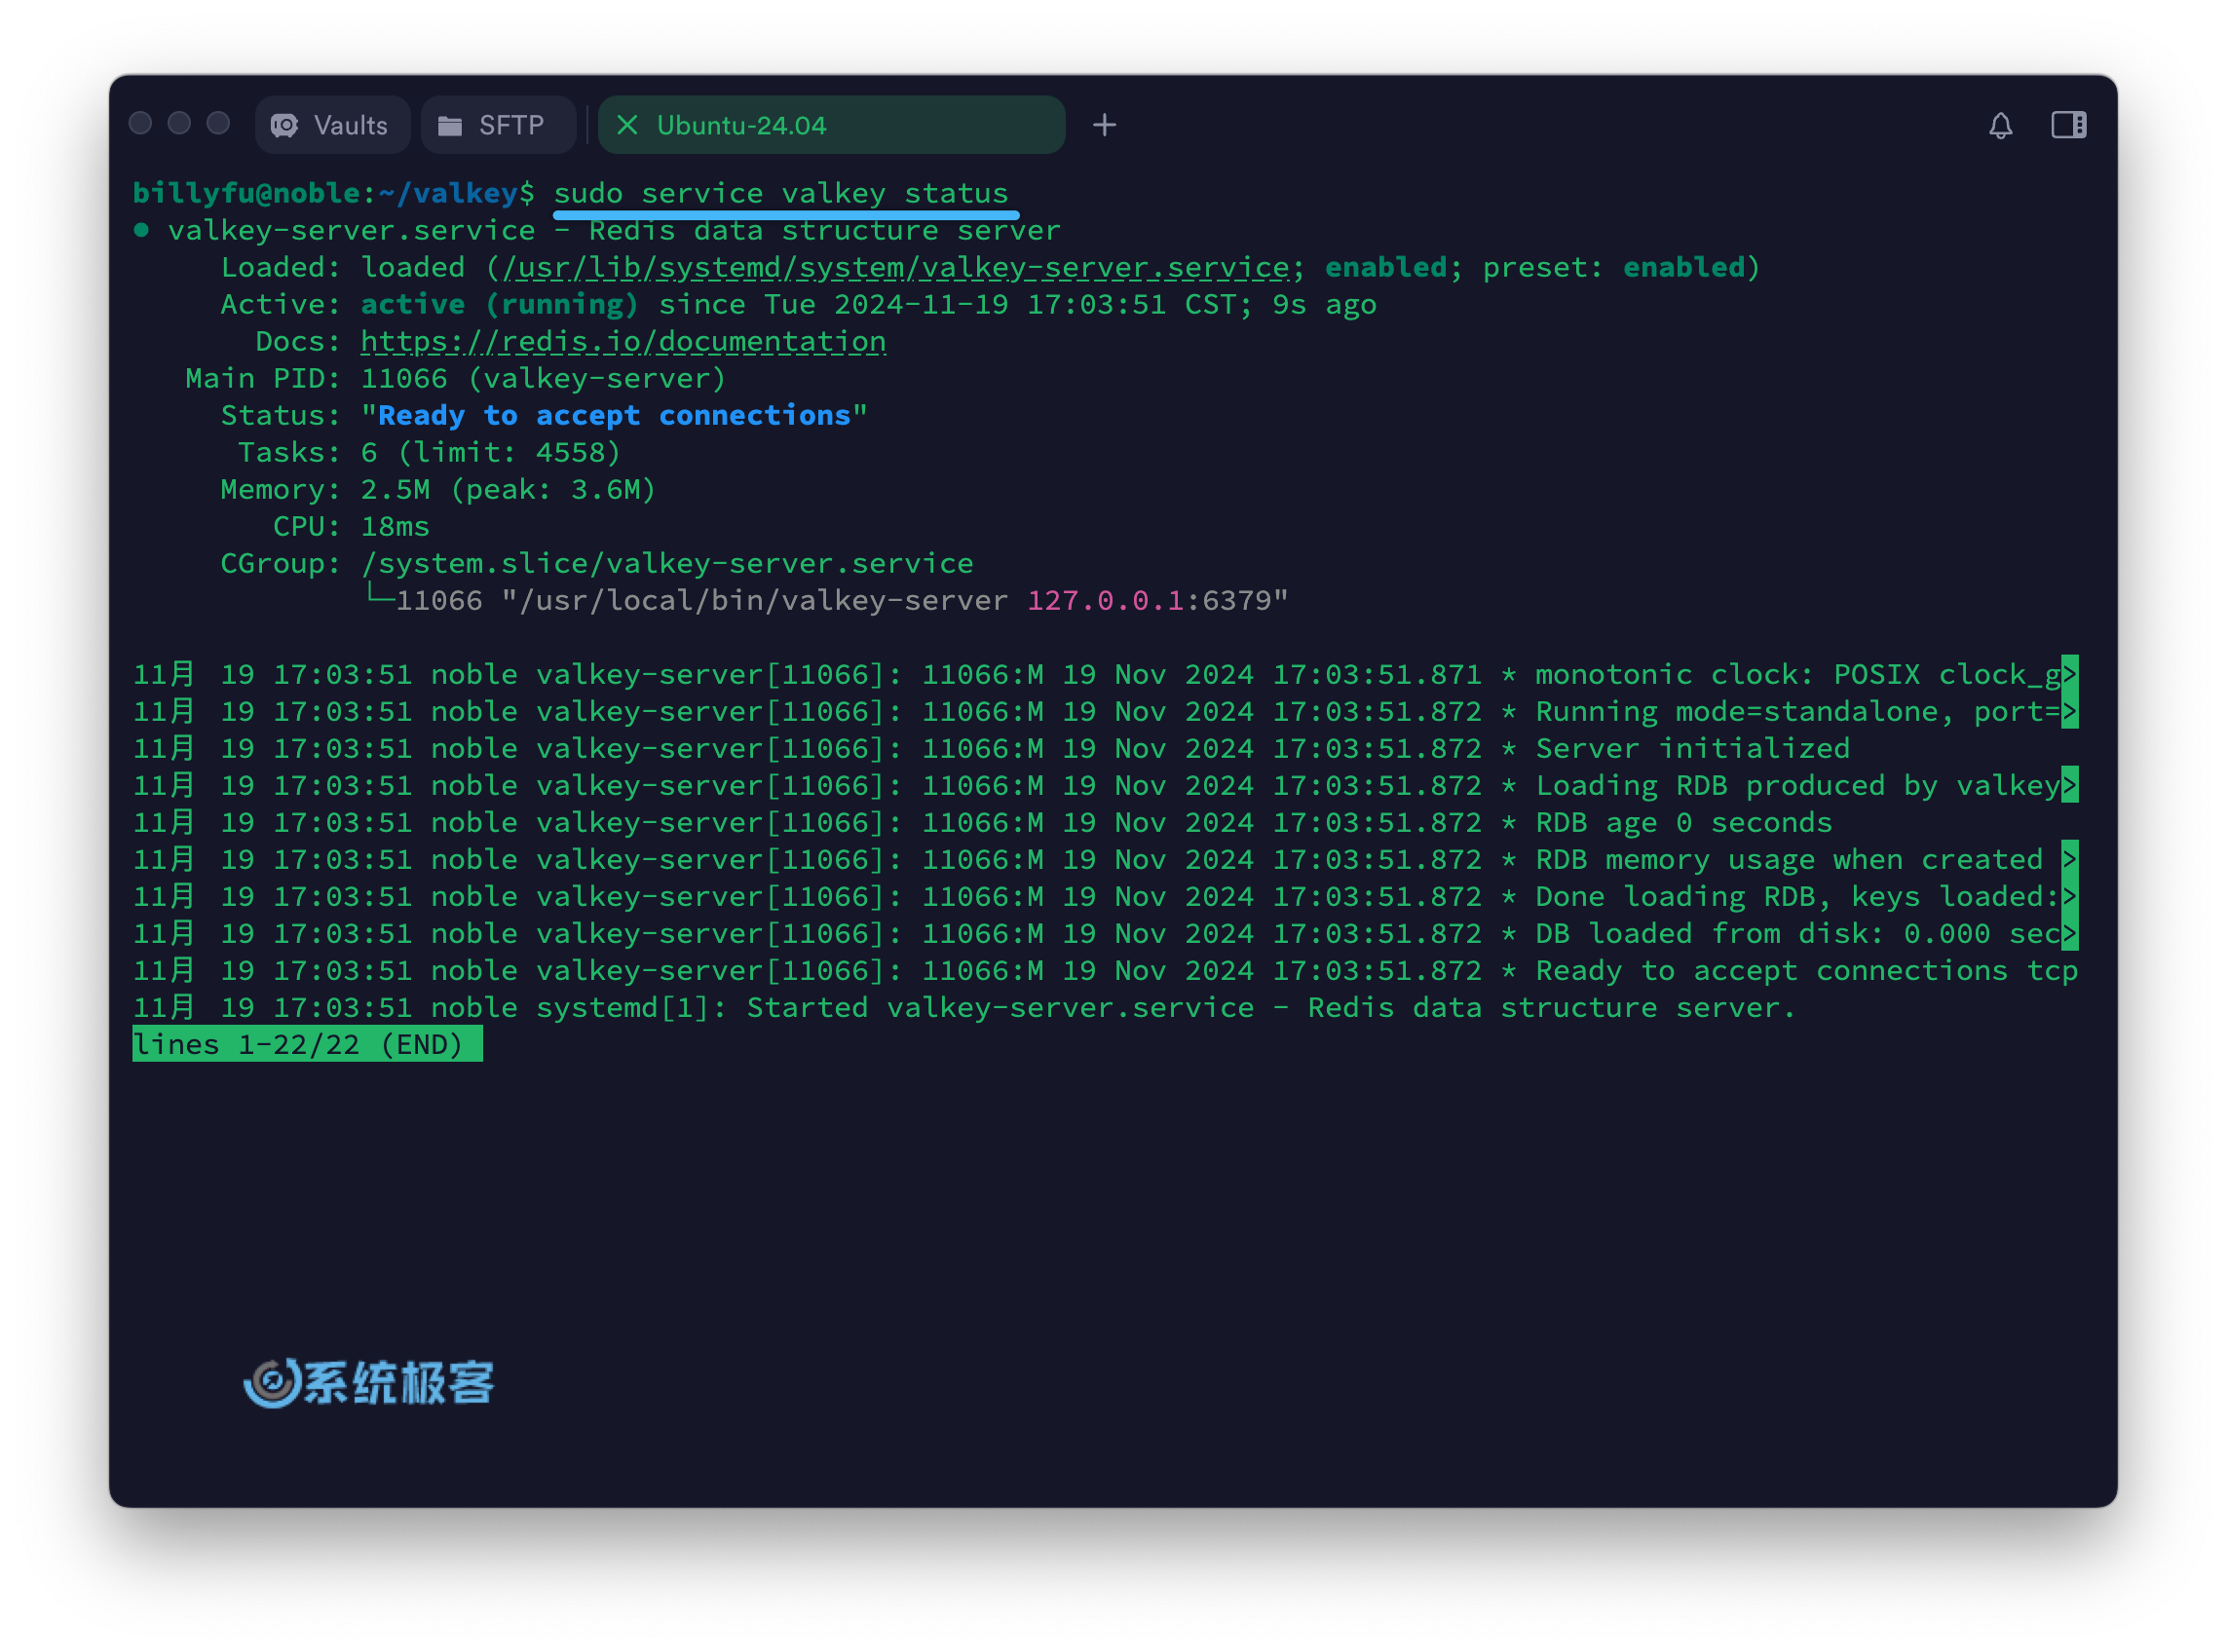Click the billyfu@noble prompt text

tap(246, 193)
